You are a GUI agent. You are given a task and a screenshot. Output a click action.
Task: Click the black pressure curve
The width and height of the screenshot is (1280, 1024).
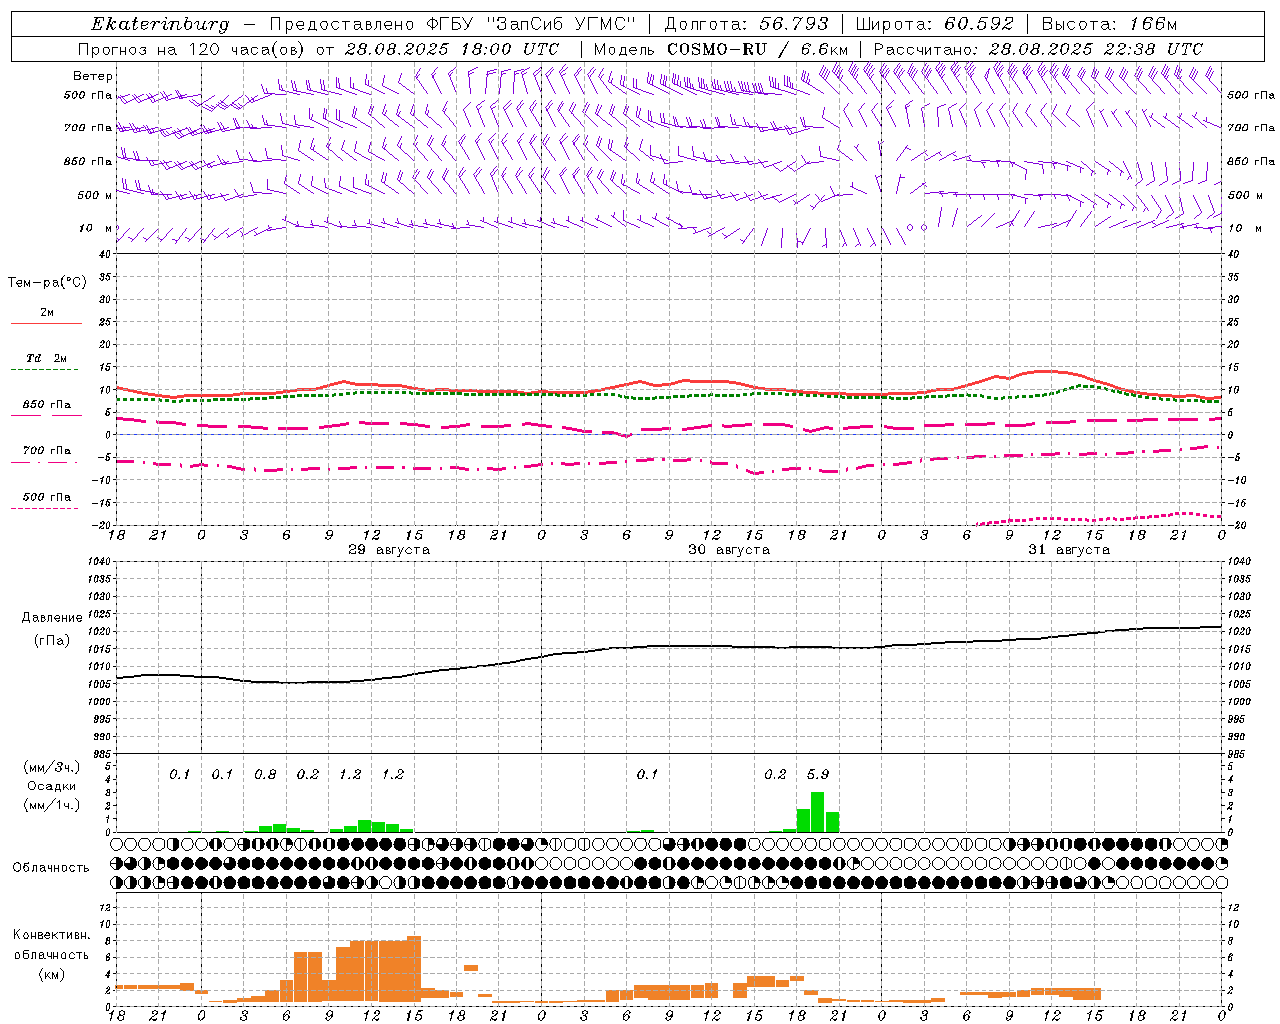click(669, 647)
